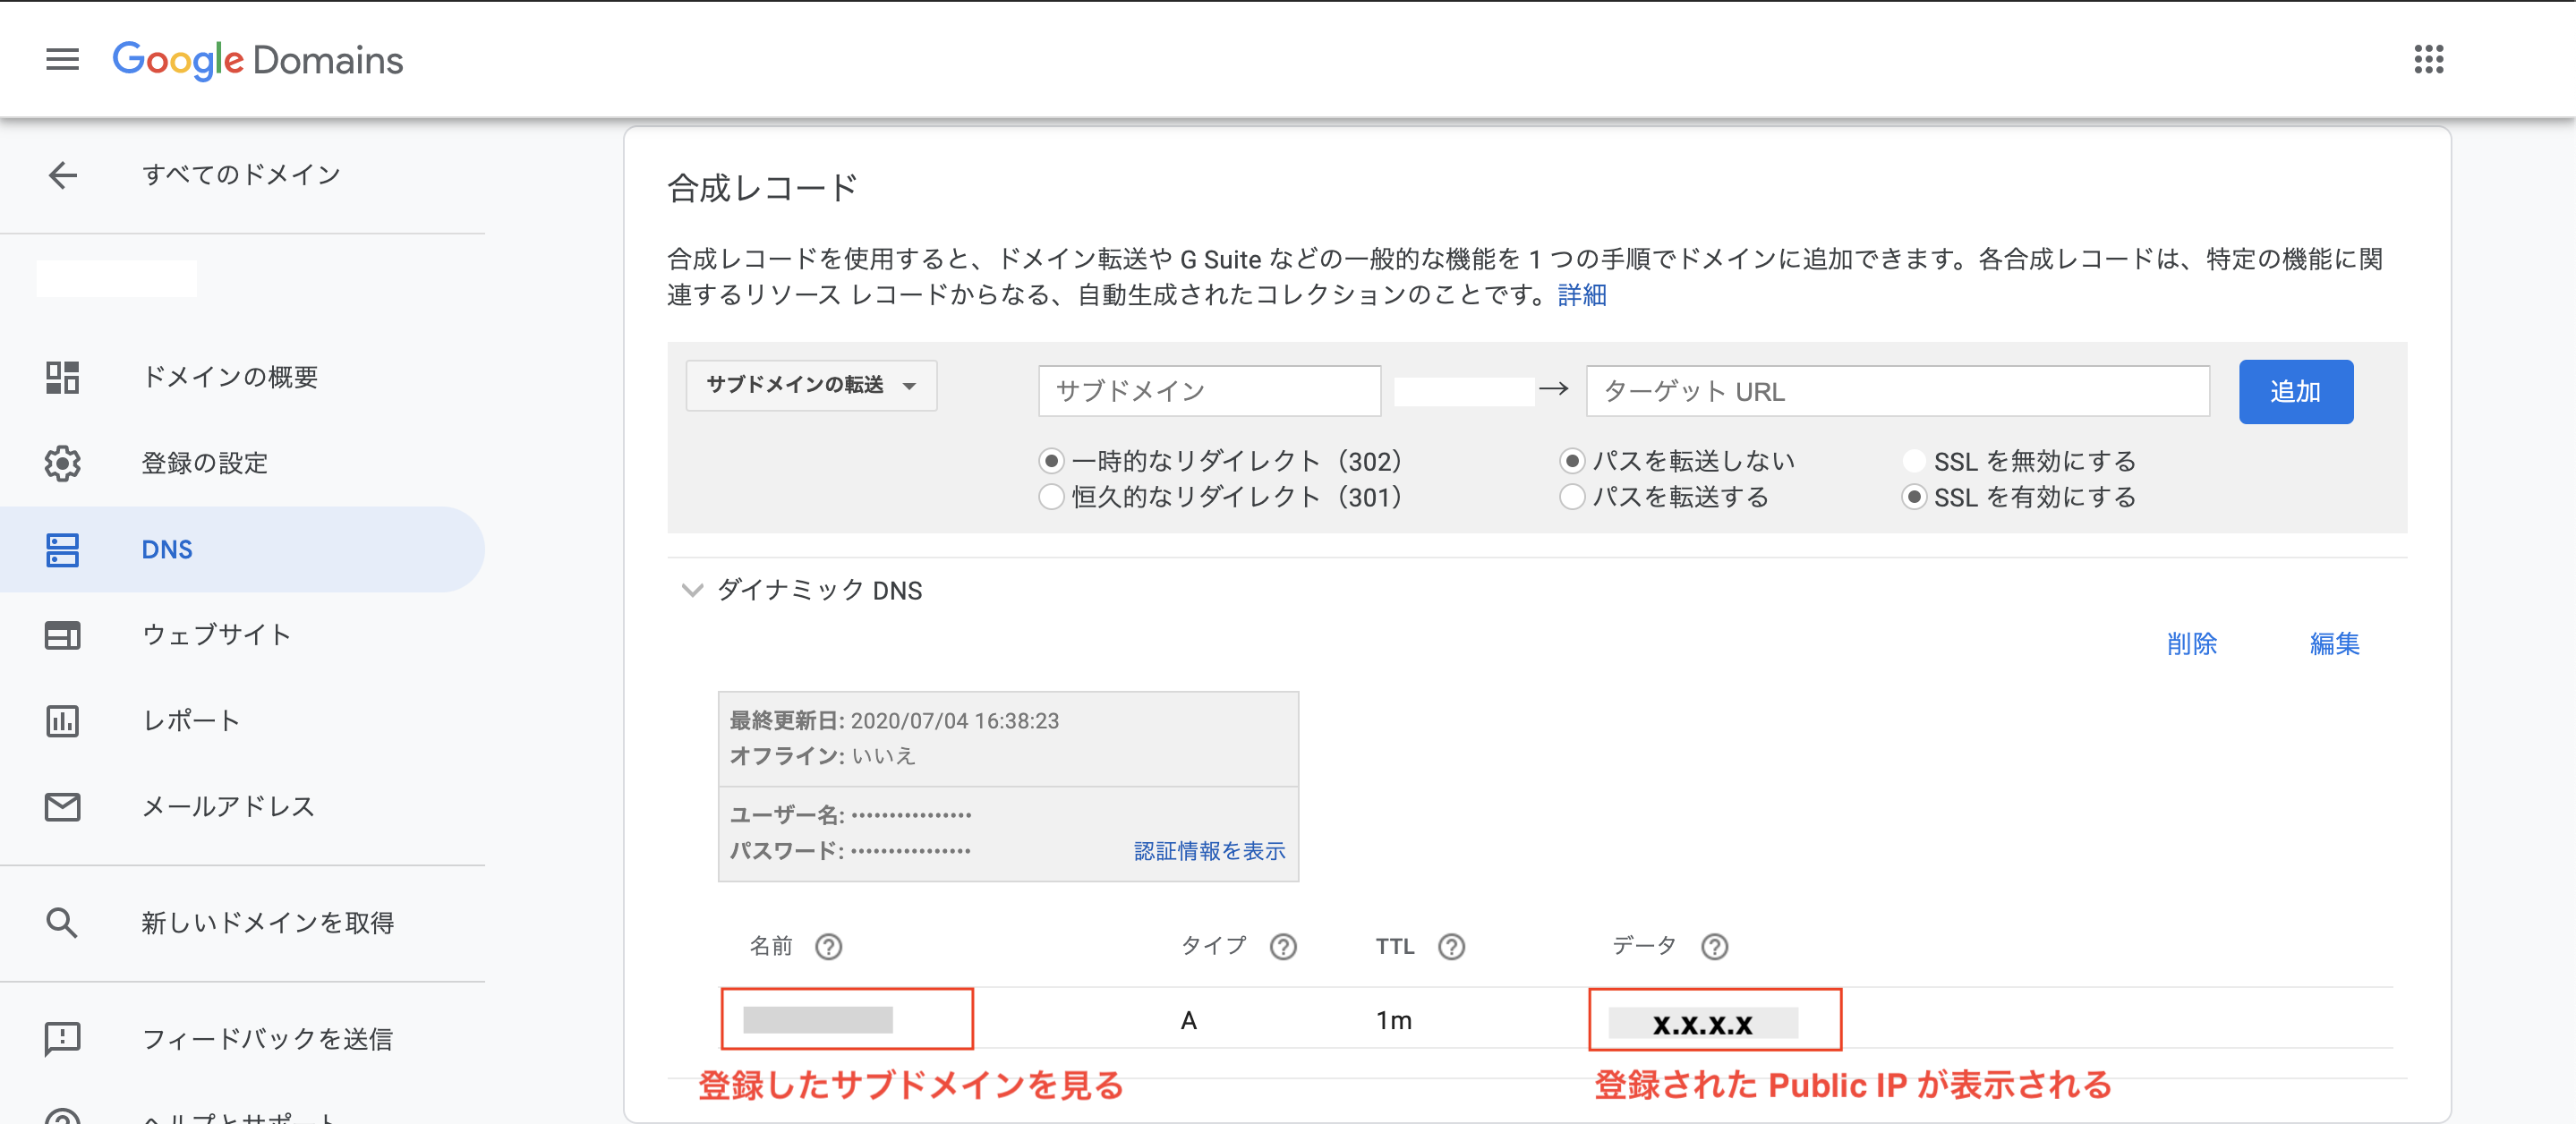Select the DNS storage icon in the sidebar
The height and width of the screenshot is (1124, 2576).
[62, 549]
